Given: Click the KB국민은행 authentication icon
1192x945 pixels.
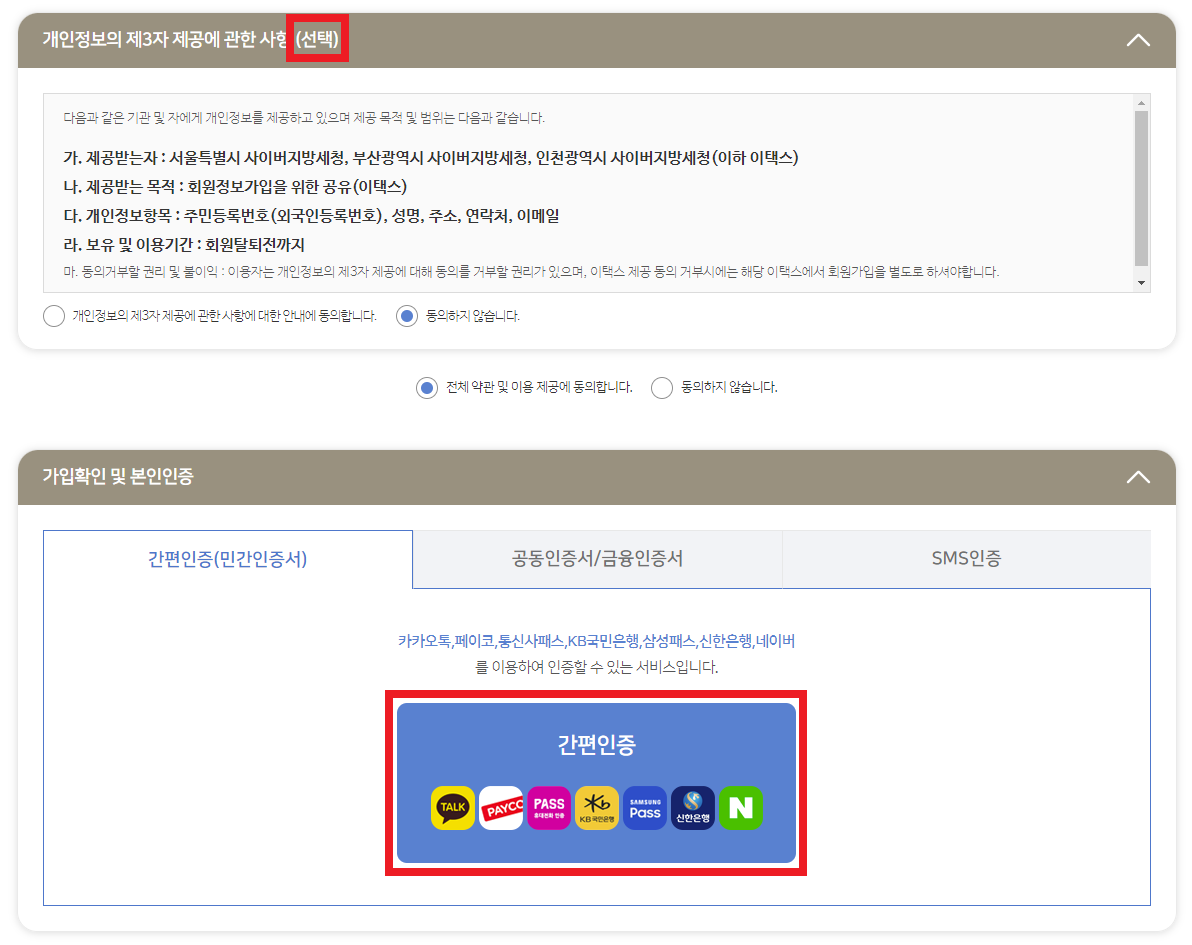Looking at the screenshot, I should [597, 807].
